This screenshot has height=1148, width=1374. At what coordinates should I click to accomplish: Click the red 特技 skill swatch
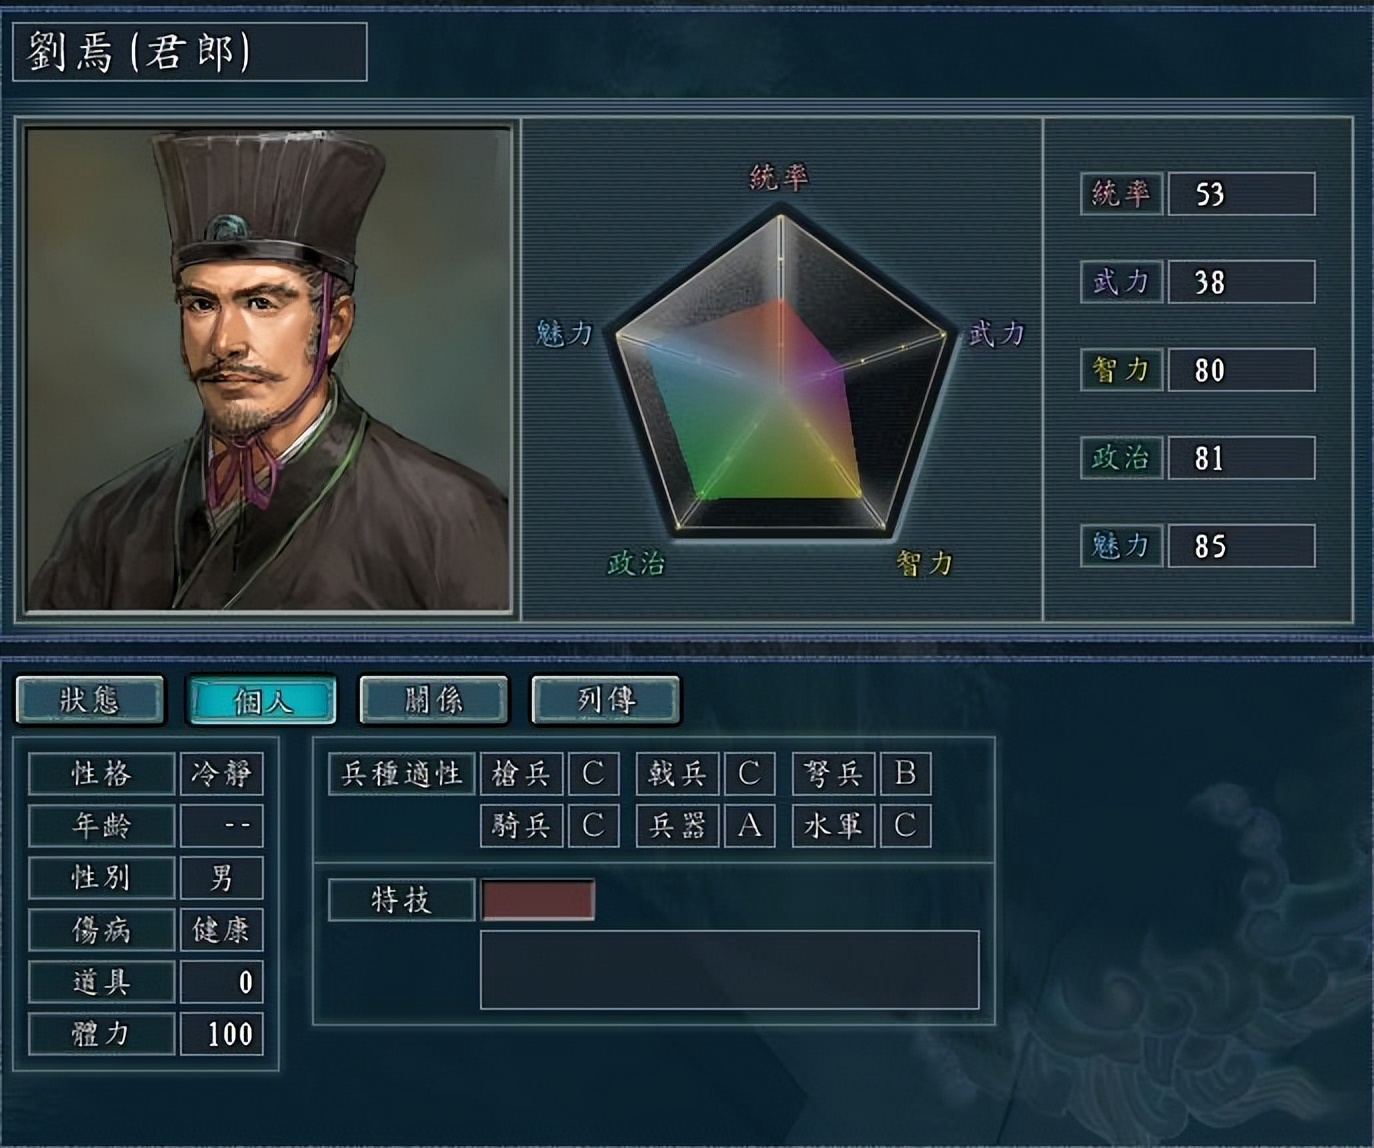click(538, 900)
